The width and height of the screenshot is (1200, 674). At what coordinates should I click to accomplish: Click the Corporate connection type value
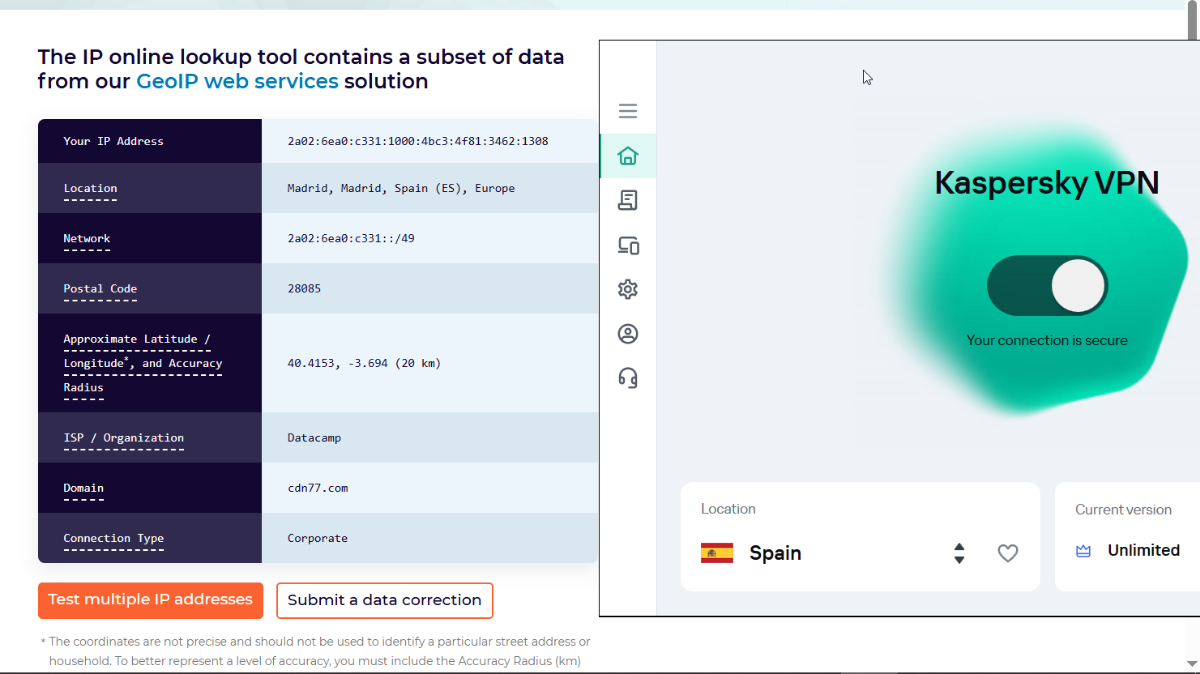[x=318, y=538]
